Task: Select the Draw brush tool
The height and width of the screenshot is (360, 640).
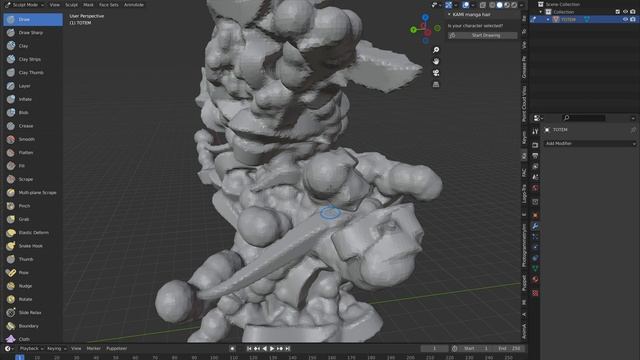Action: 33,19
